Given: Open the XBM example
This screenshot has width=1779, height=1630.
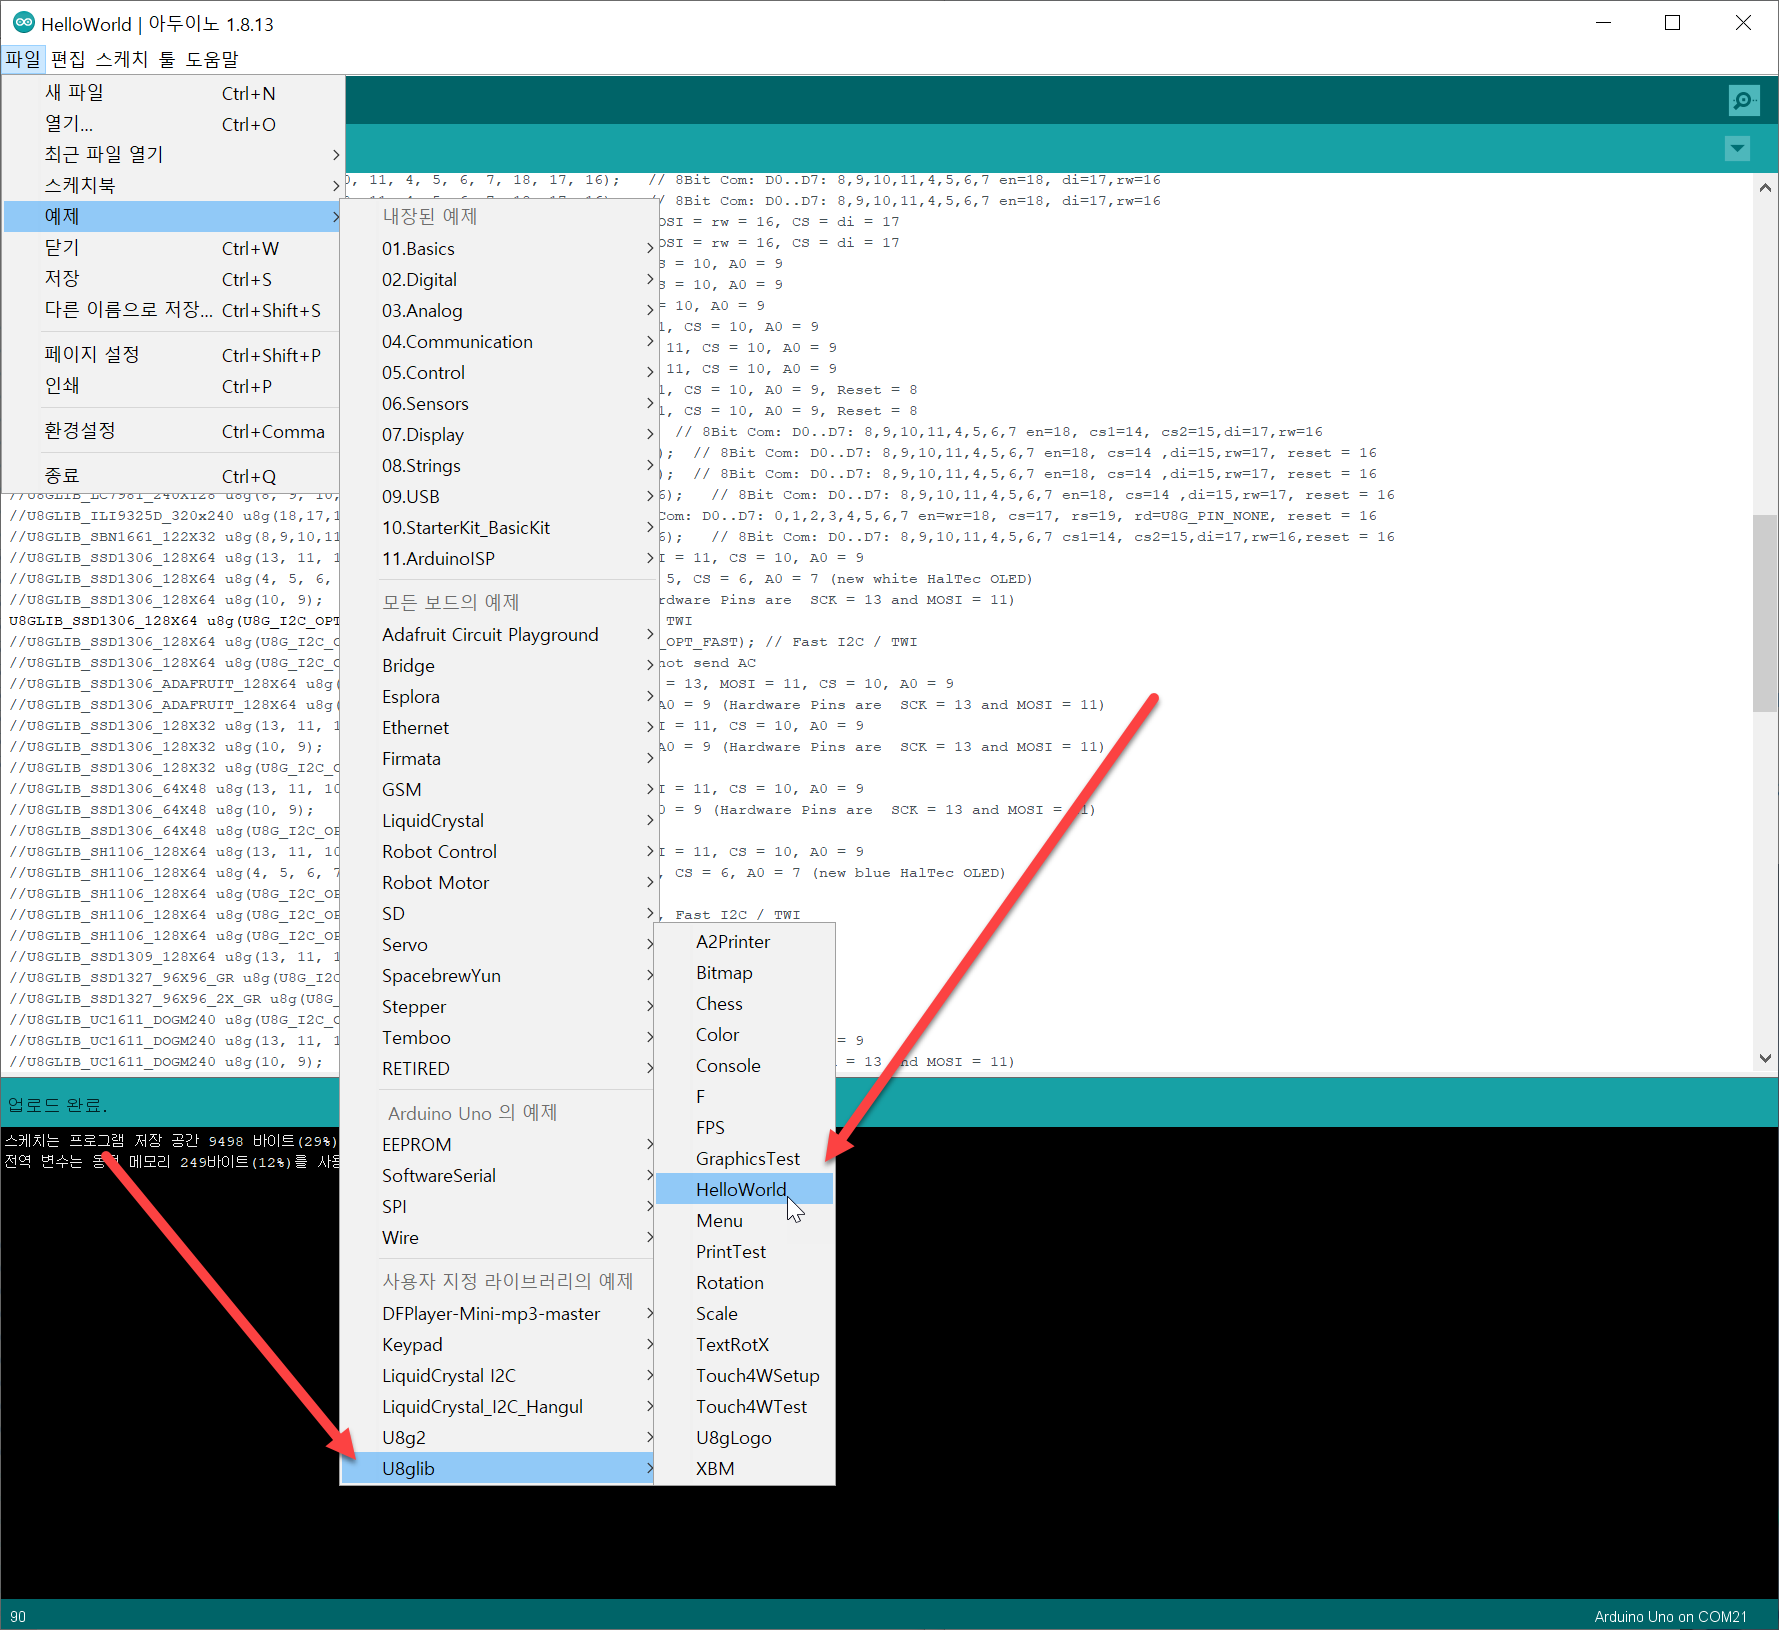Looking at the screenshot, I should tap(744, 1469).
